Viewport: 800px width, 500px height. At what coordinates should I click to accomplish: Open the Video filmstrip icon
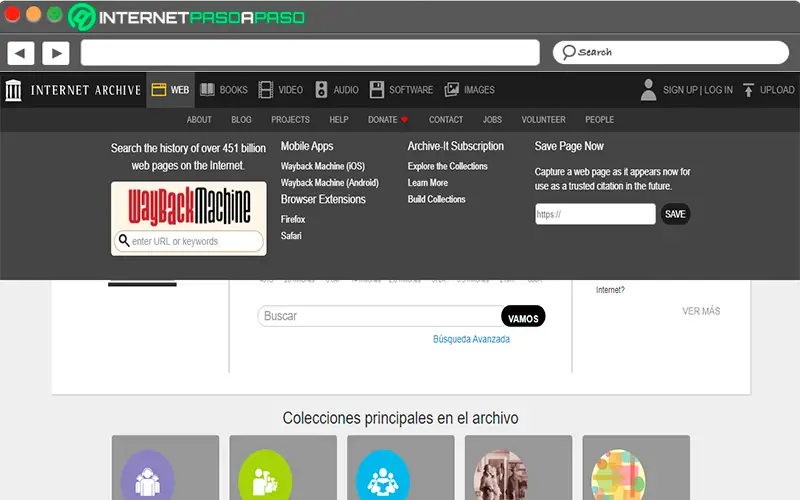pos(265,90)
